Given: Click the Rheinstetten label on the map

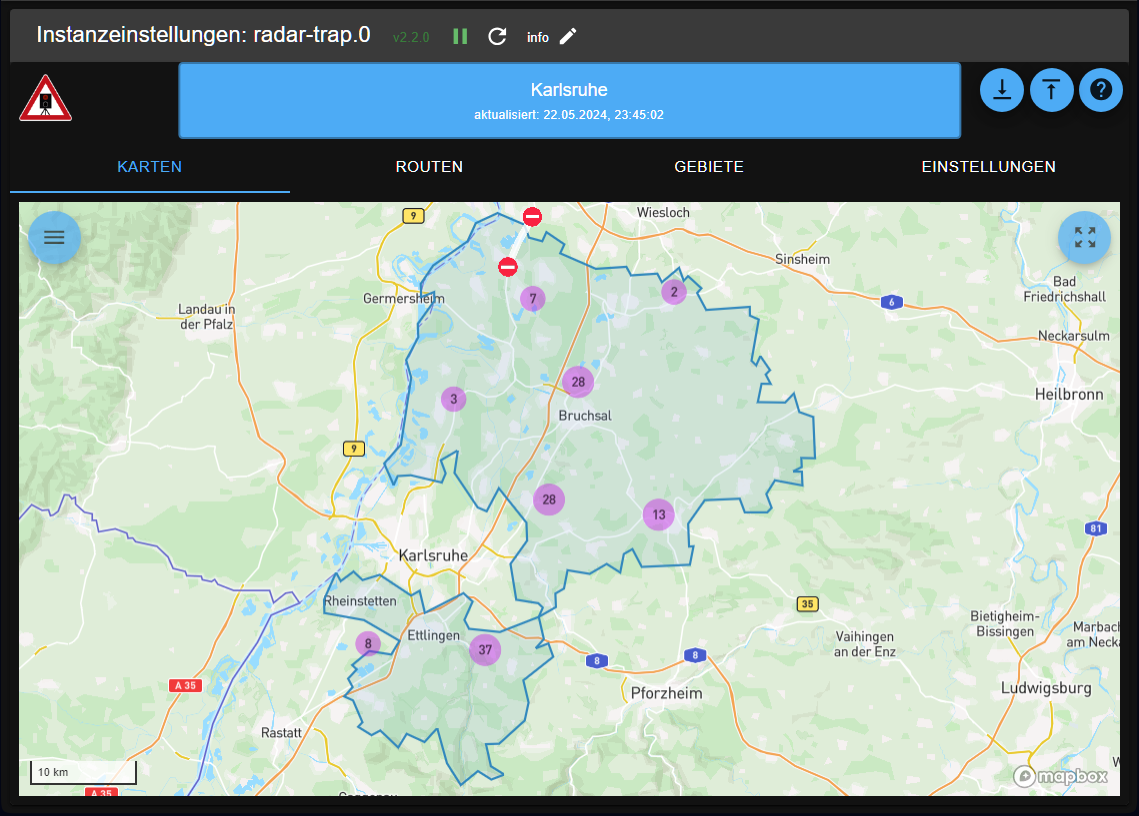Looking at the screenshot, I should 361,601.
